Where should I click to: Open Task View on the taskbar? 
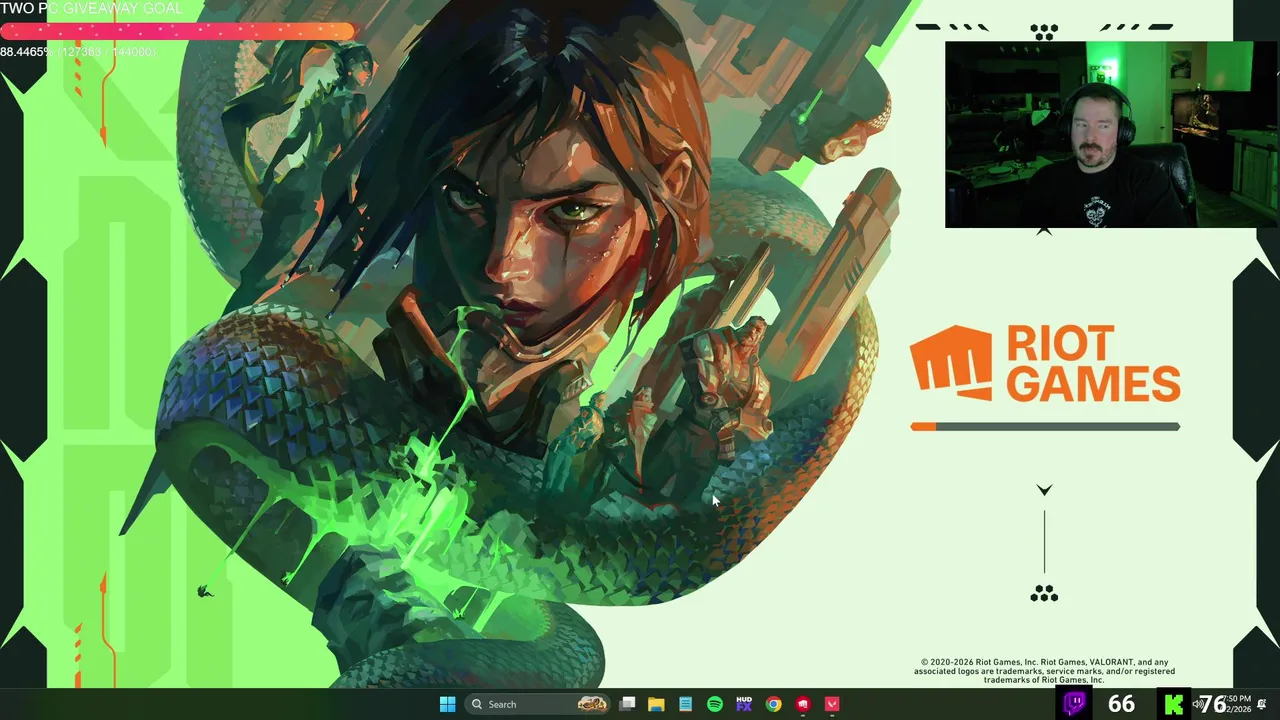627,704
